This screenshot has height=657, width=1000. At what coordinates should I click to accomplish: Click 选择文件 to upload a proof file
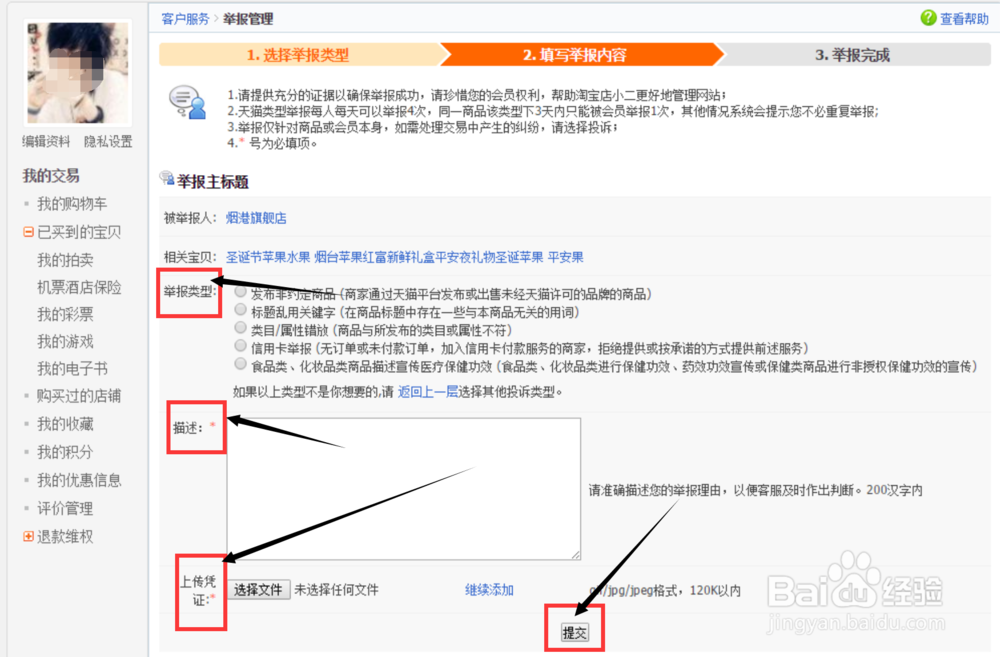pos(259,589)
